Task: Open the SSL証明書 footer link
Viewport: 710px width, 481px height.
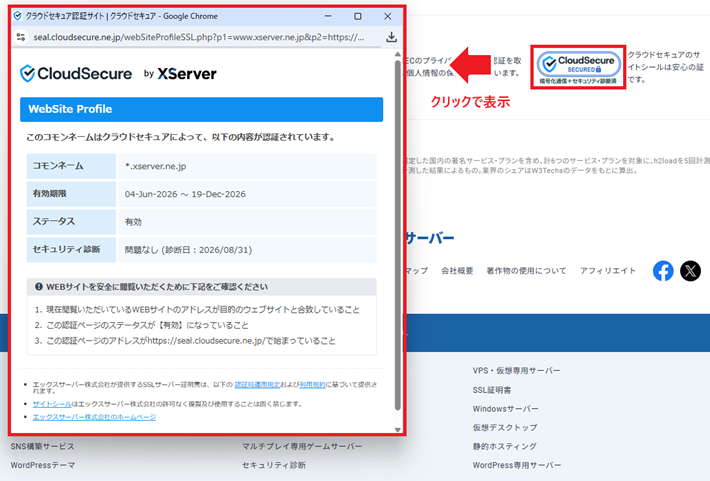Action: click(492, 390)
